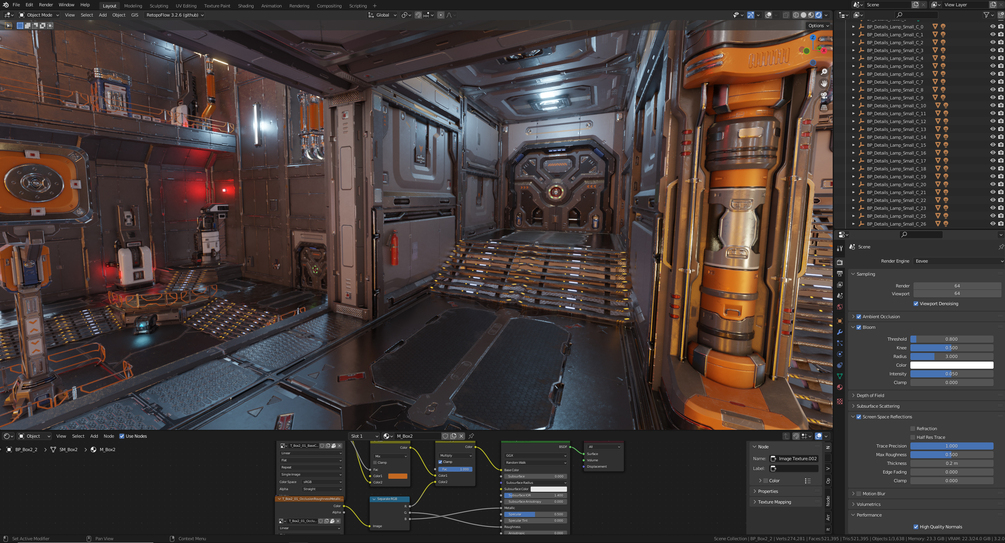Screen dimensions: 1005x543
Task: Select wireframe viewport shading
Action: click(796, 15)
